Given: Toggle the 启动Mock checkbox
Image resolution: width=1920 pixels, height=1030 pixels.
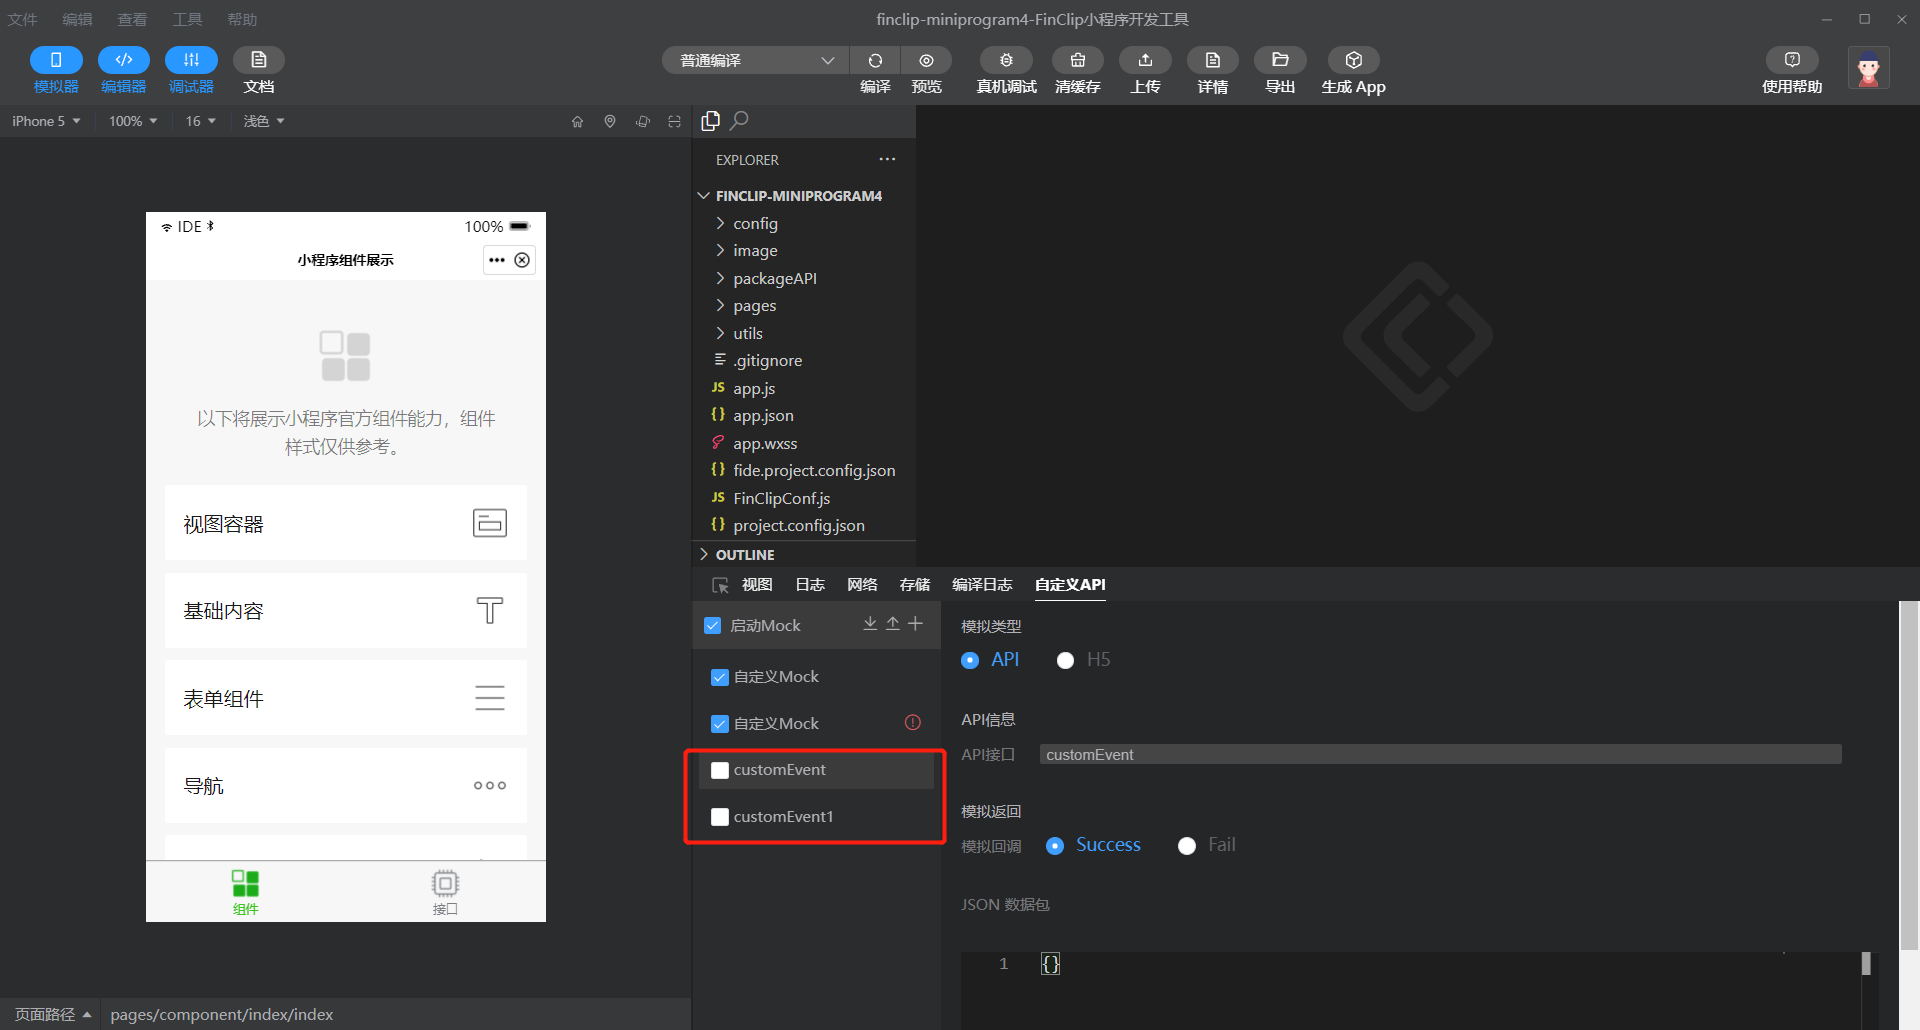Looking at the screenshot, I should [713, 625].
